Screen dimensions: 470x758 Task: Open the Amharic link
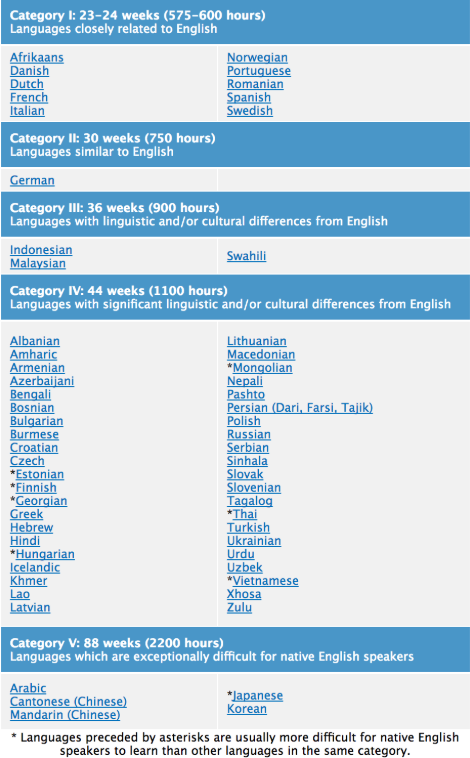[x=34, y=355]
